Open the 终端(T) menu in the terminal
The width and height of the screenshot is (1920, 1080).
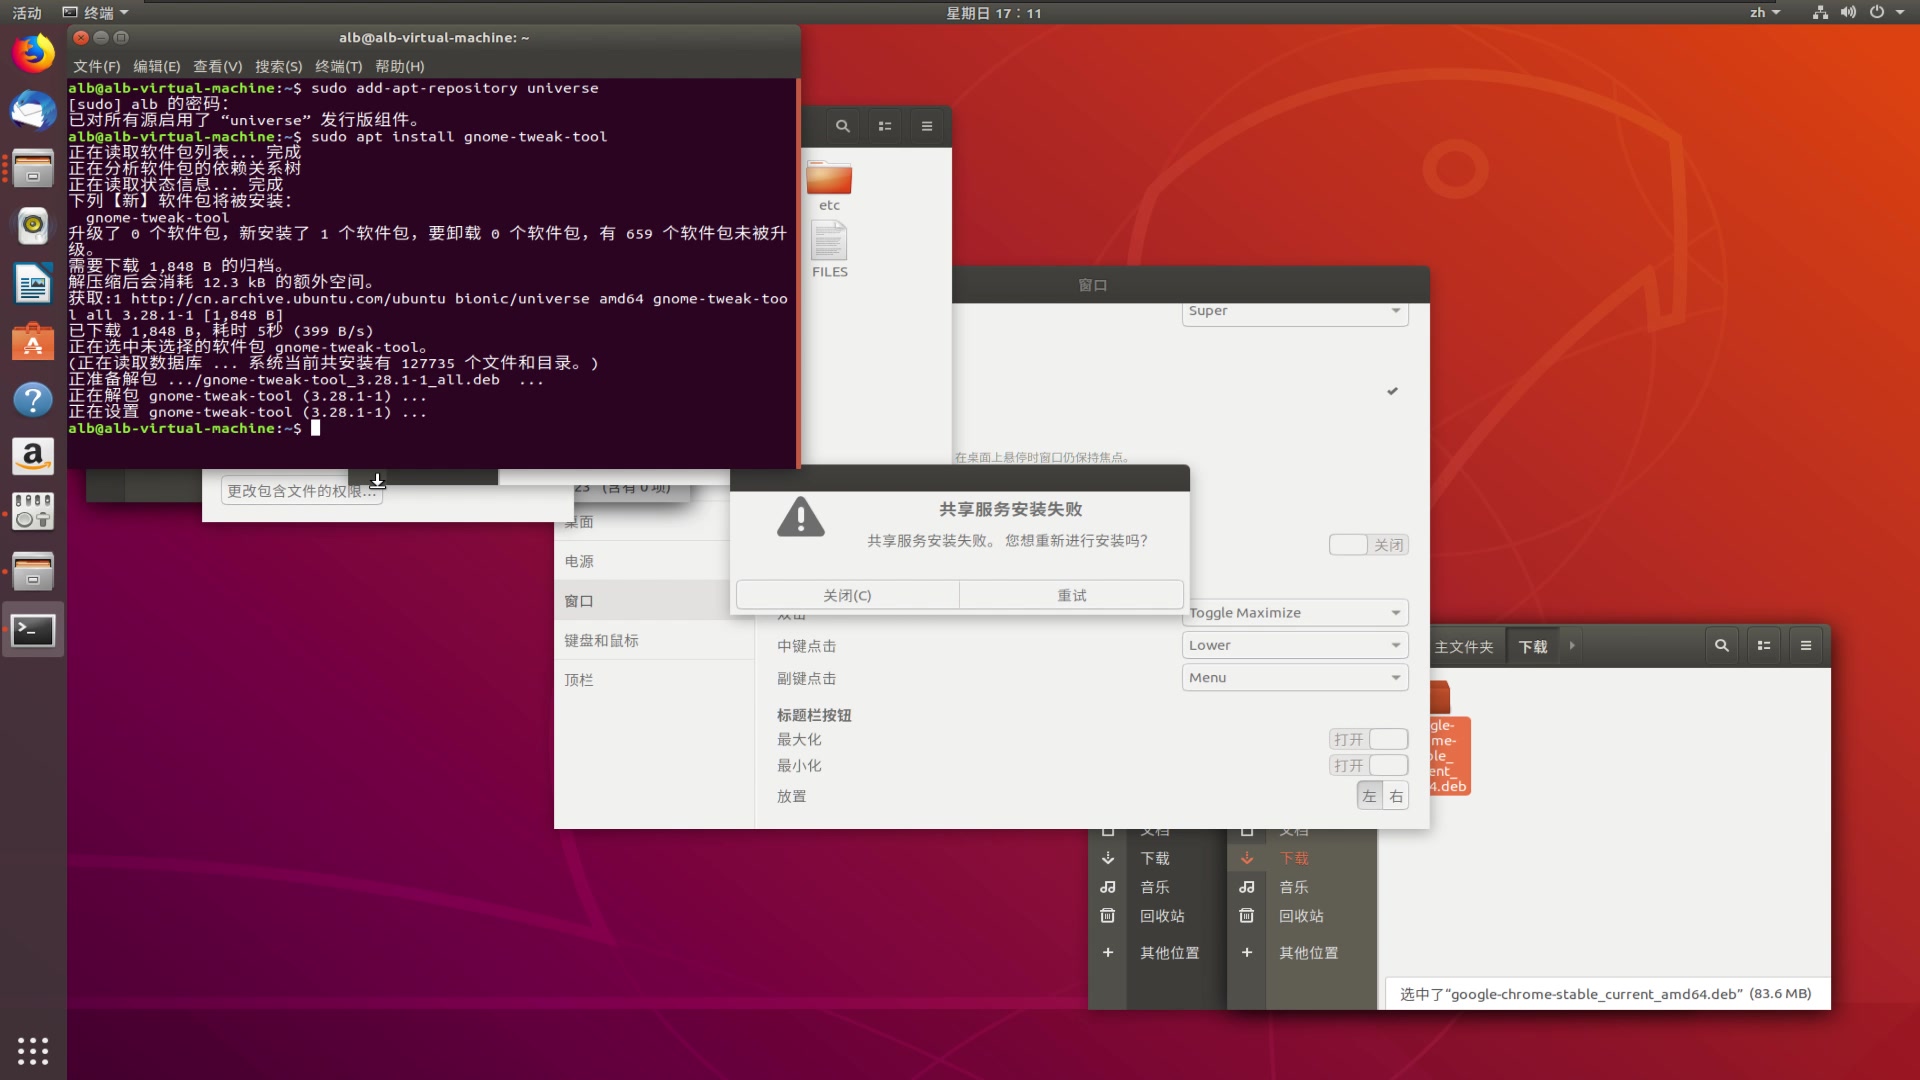[338, 66]
